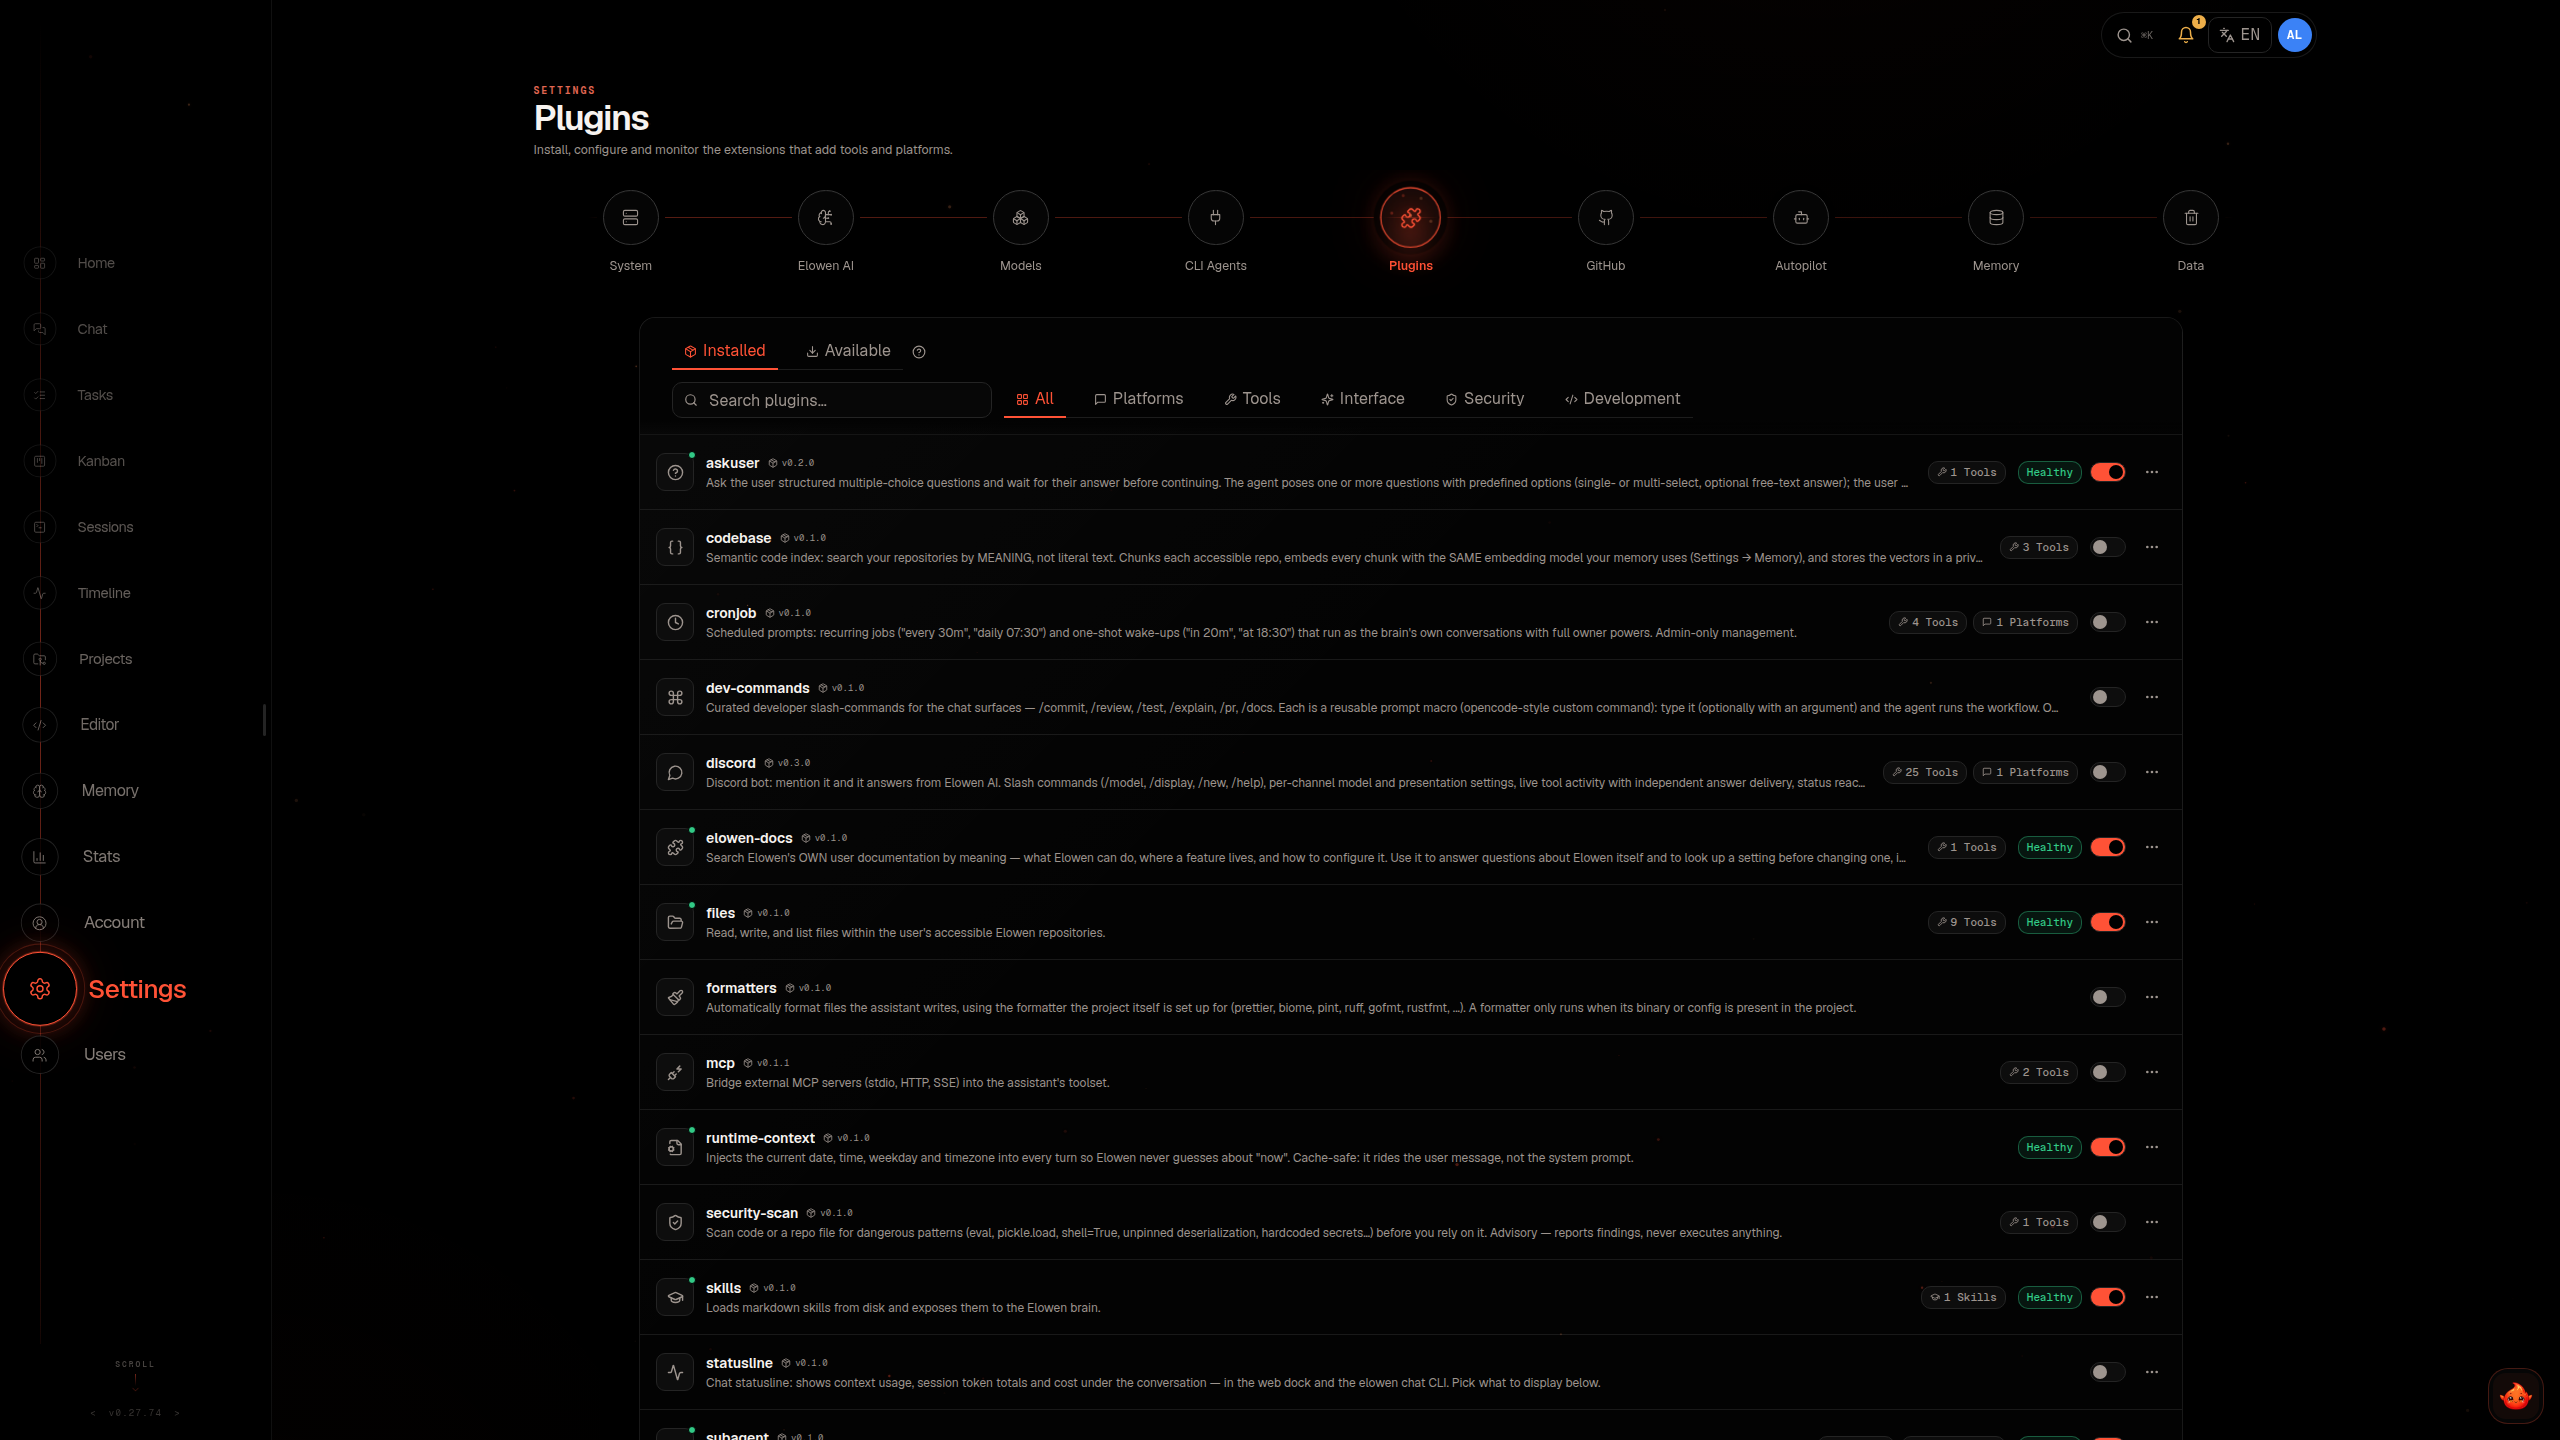Open the search command button
This screenshot has height=1440, width=2560.
(2134, 35)
